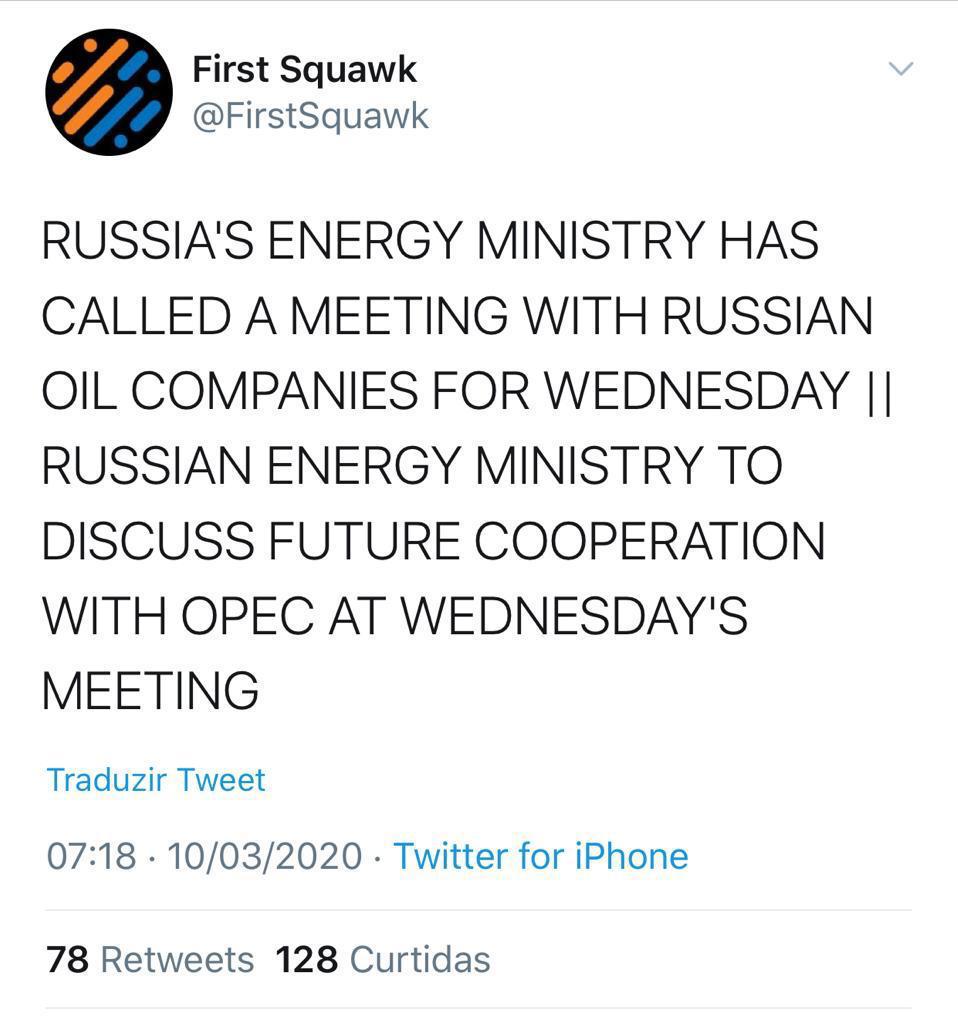Click the 07:18 timestamp

click(91, 856)
